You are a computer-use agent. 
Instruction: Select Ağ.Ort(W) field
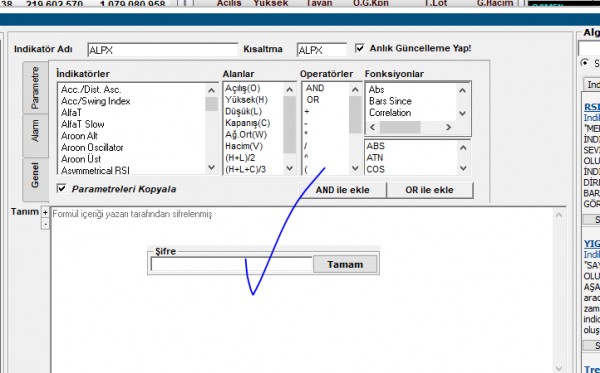tap(246, 134)
